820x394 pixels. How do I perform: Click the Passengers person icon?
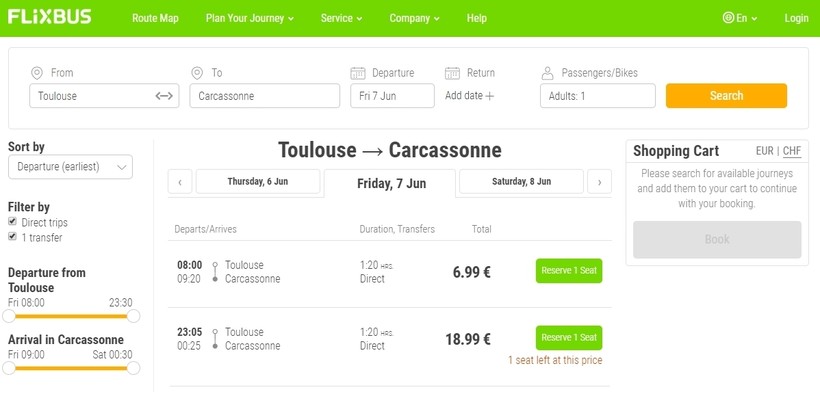pos(548,73)
